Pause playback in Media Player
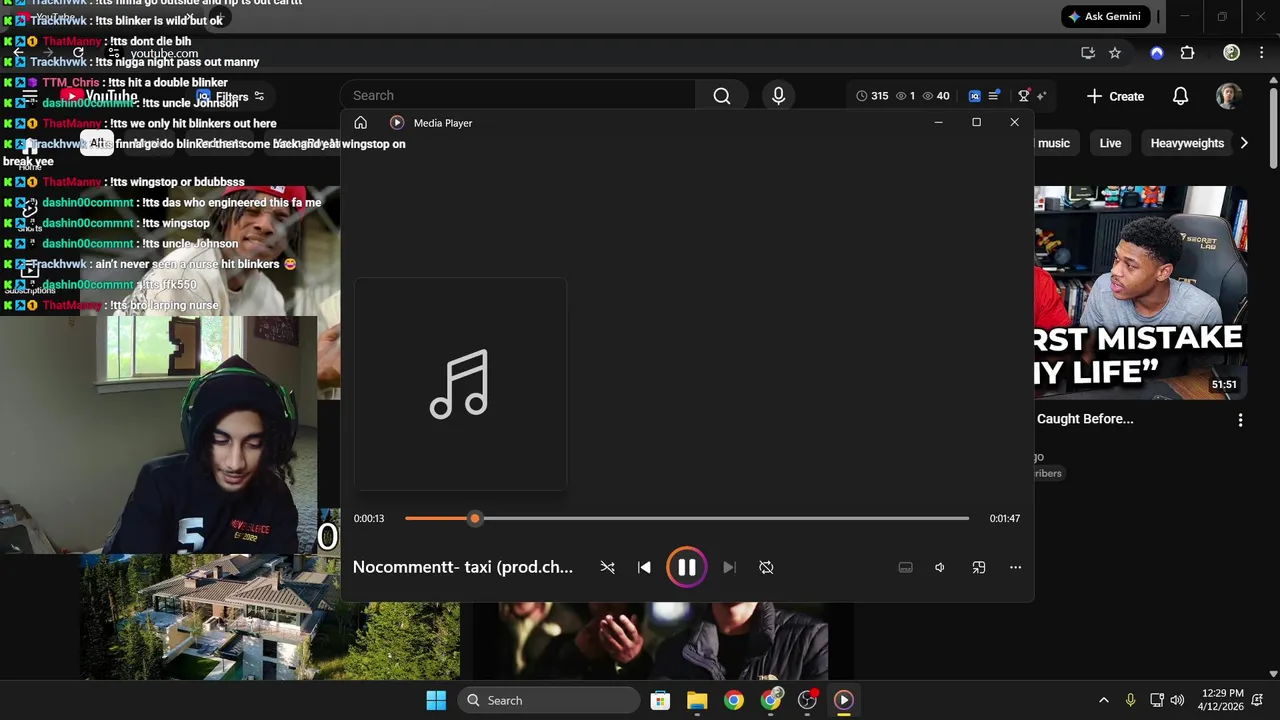 pos(686,567)
